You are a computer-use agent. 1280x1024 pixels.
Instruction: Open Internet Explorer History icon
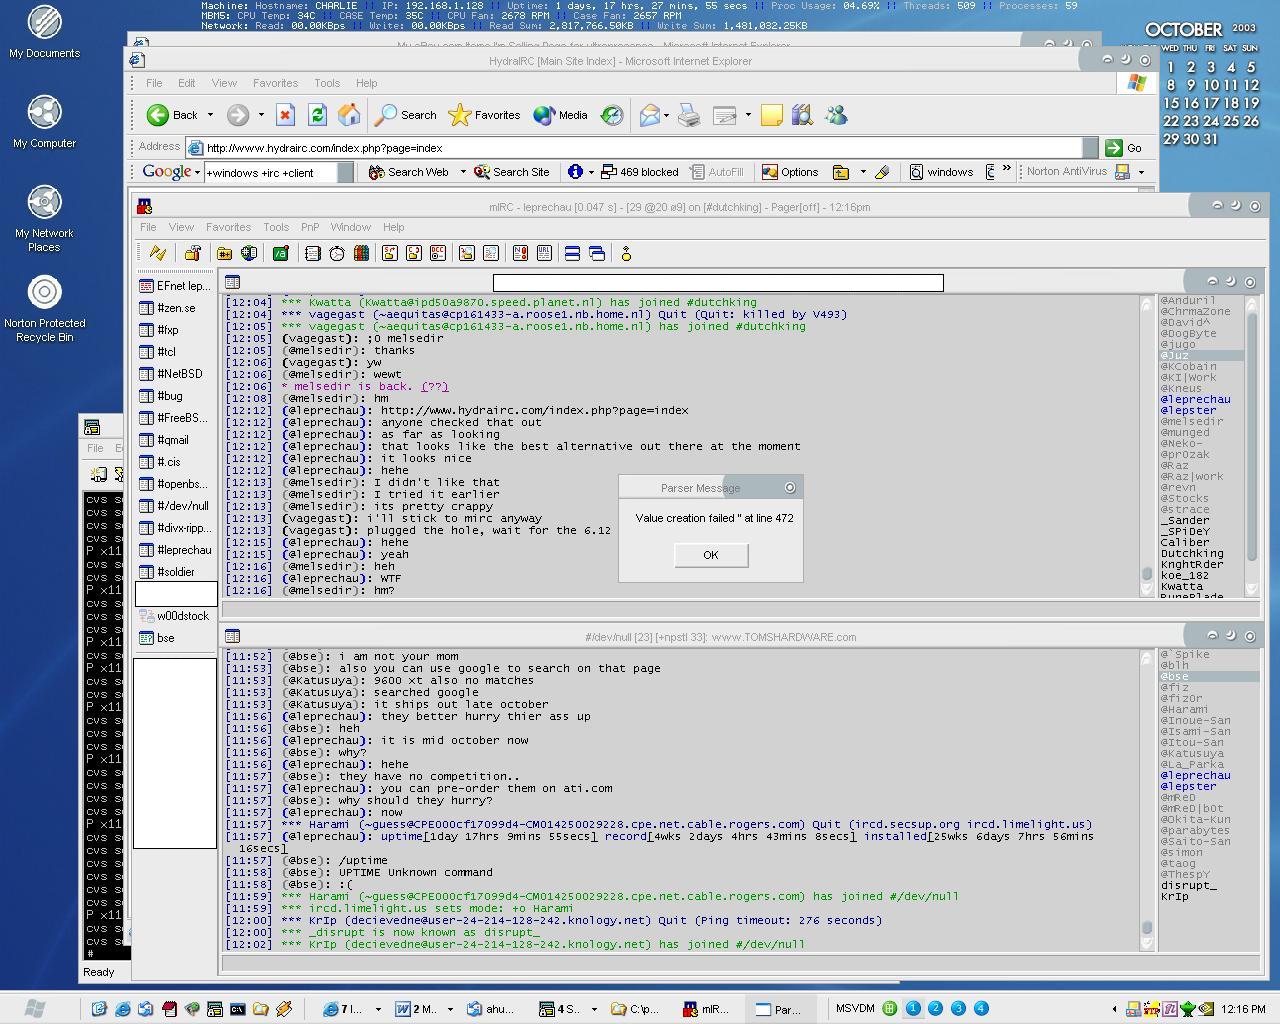coord(612,115)
